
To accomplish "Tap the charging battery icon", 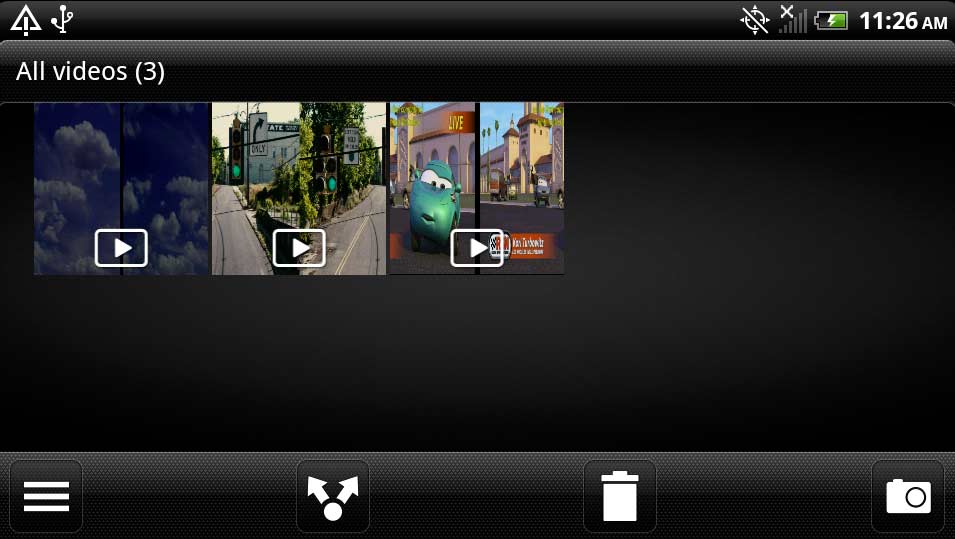I will coord(831,21).
